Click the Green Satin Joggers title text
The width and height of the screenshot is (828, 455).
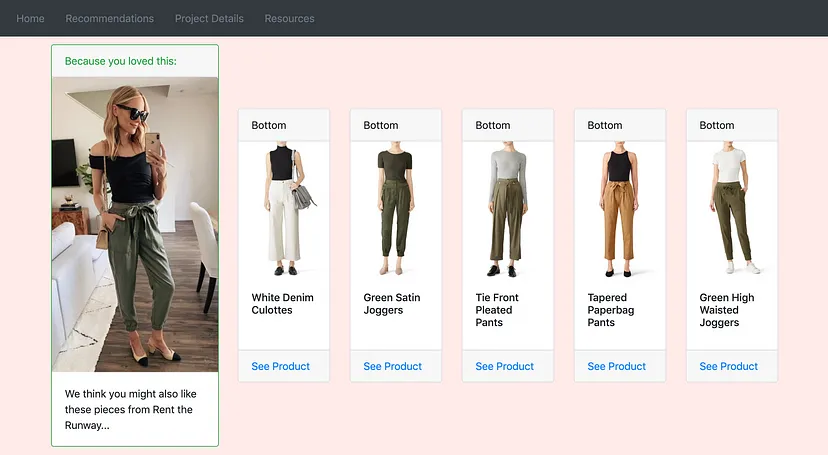tap(392, 304)
